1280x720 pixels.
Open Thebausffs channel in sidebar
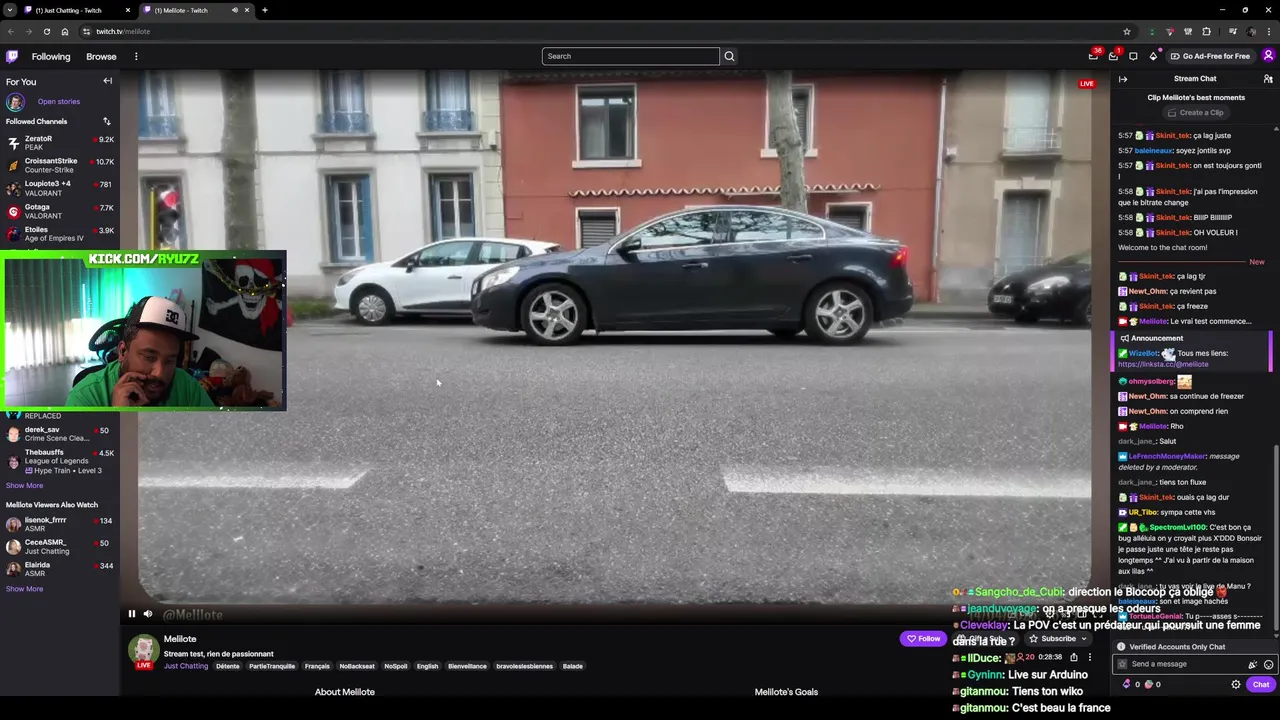60,461
